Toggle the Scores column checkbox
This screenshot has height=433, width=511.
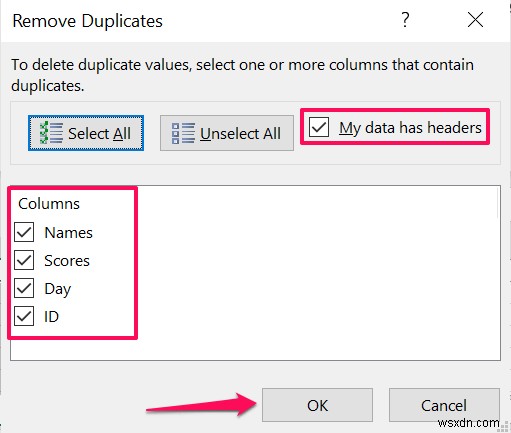pyautogui.click(x=24, y=260)
